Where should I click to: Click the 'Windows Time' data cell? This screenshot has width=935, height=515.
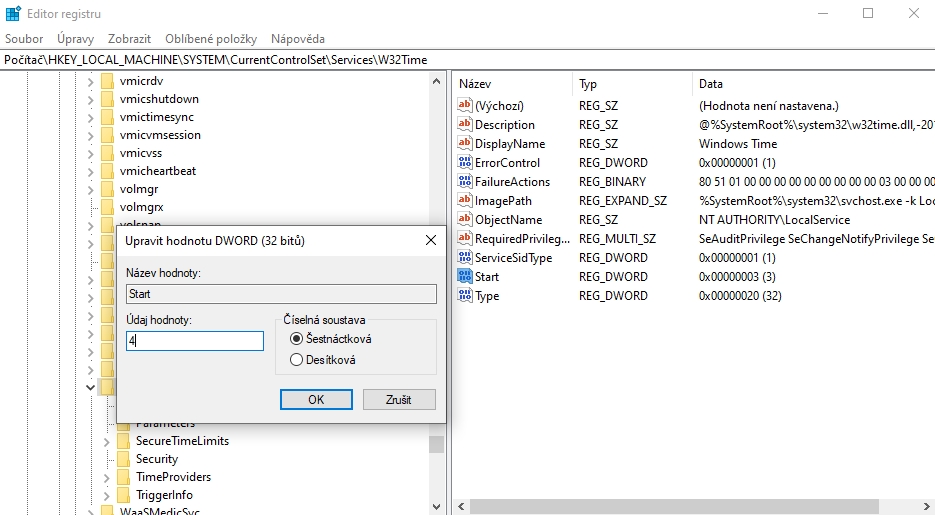click(738, 144)
